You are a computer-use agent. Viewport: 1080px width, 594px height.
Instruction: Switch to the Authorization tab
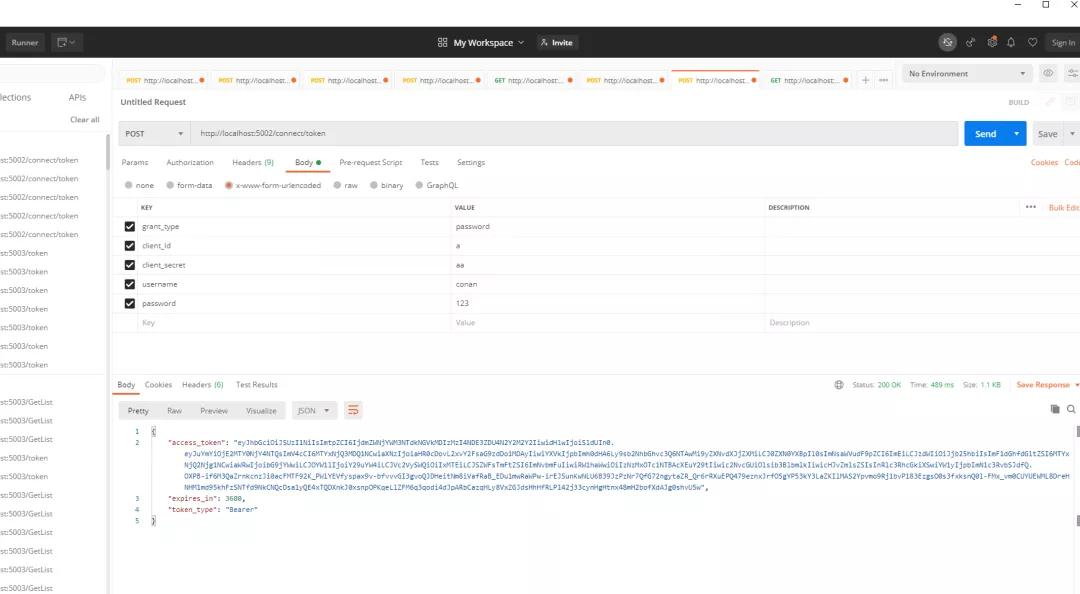190,162
